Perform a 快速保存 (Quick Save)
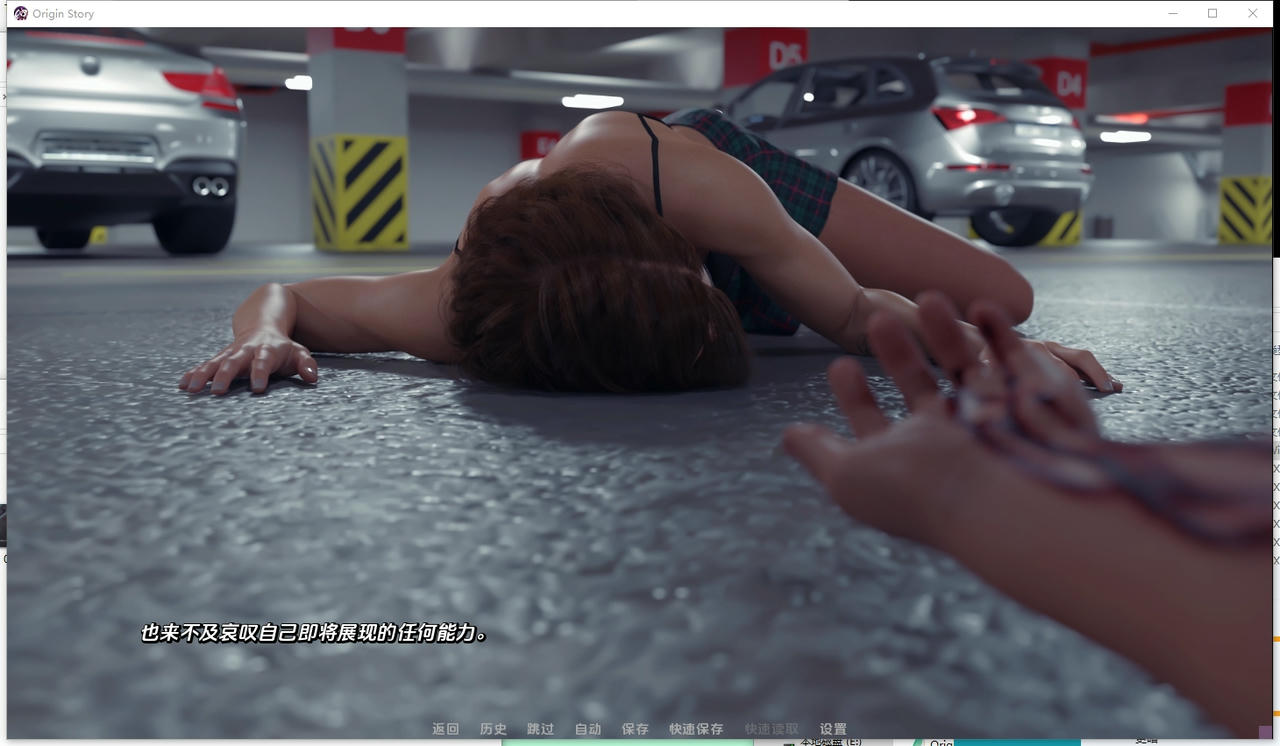 click(696, 728)
